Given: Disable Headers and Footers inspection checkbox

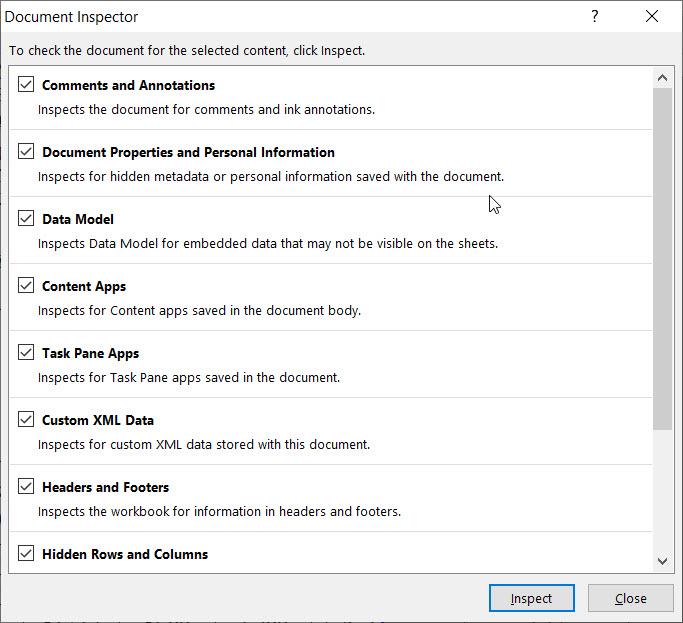Looking at the screenshot, I should [26, 487].
